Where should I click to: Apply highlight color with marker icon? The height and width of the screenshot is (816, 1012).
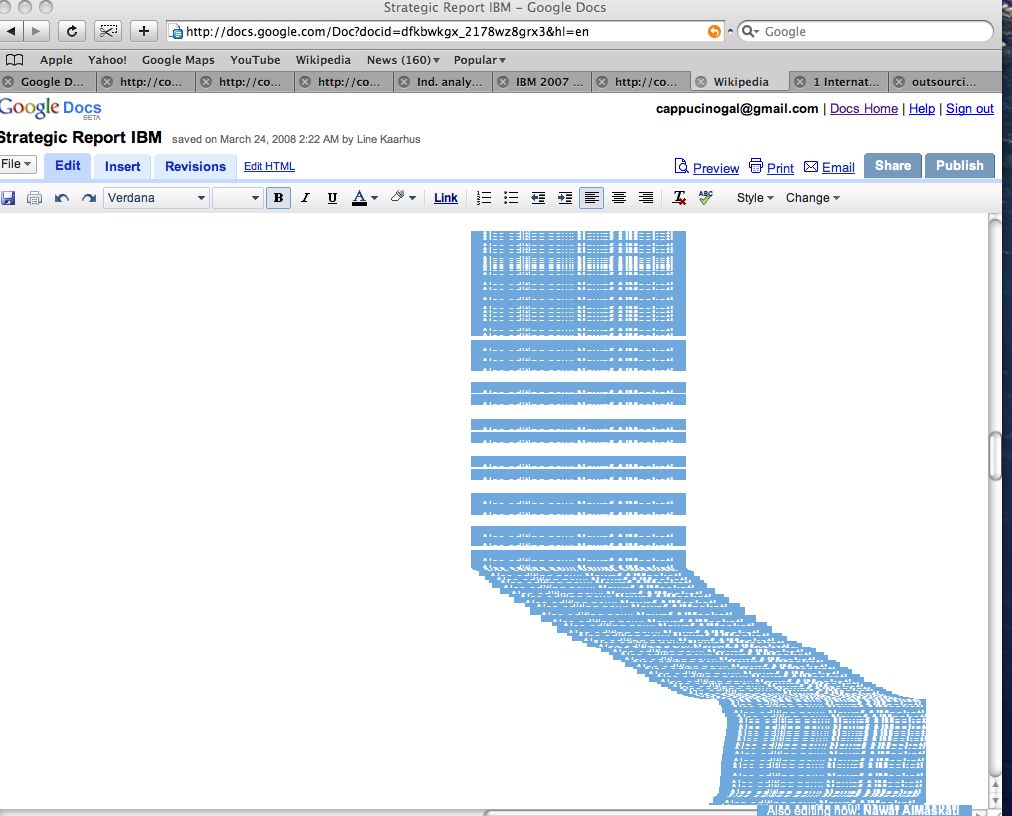pos(398,197)
